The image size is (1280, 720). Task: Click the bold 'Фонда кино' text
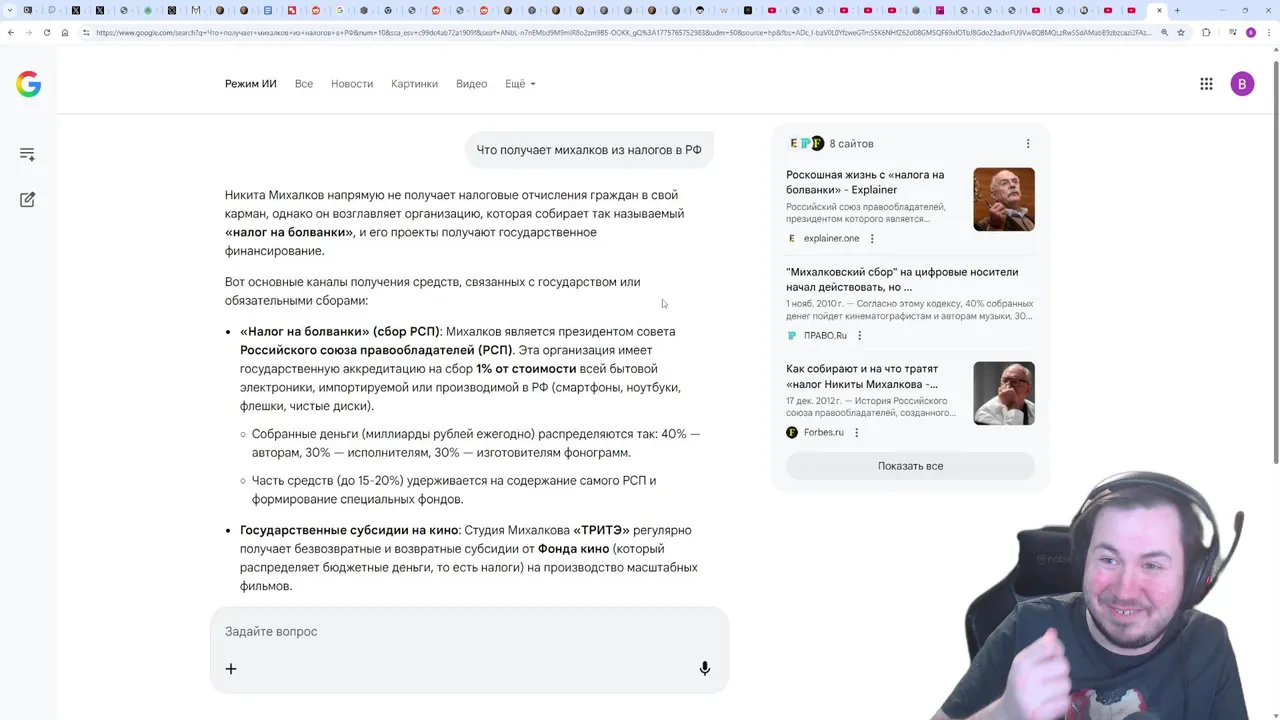[573, 549]
